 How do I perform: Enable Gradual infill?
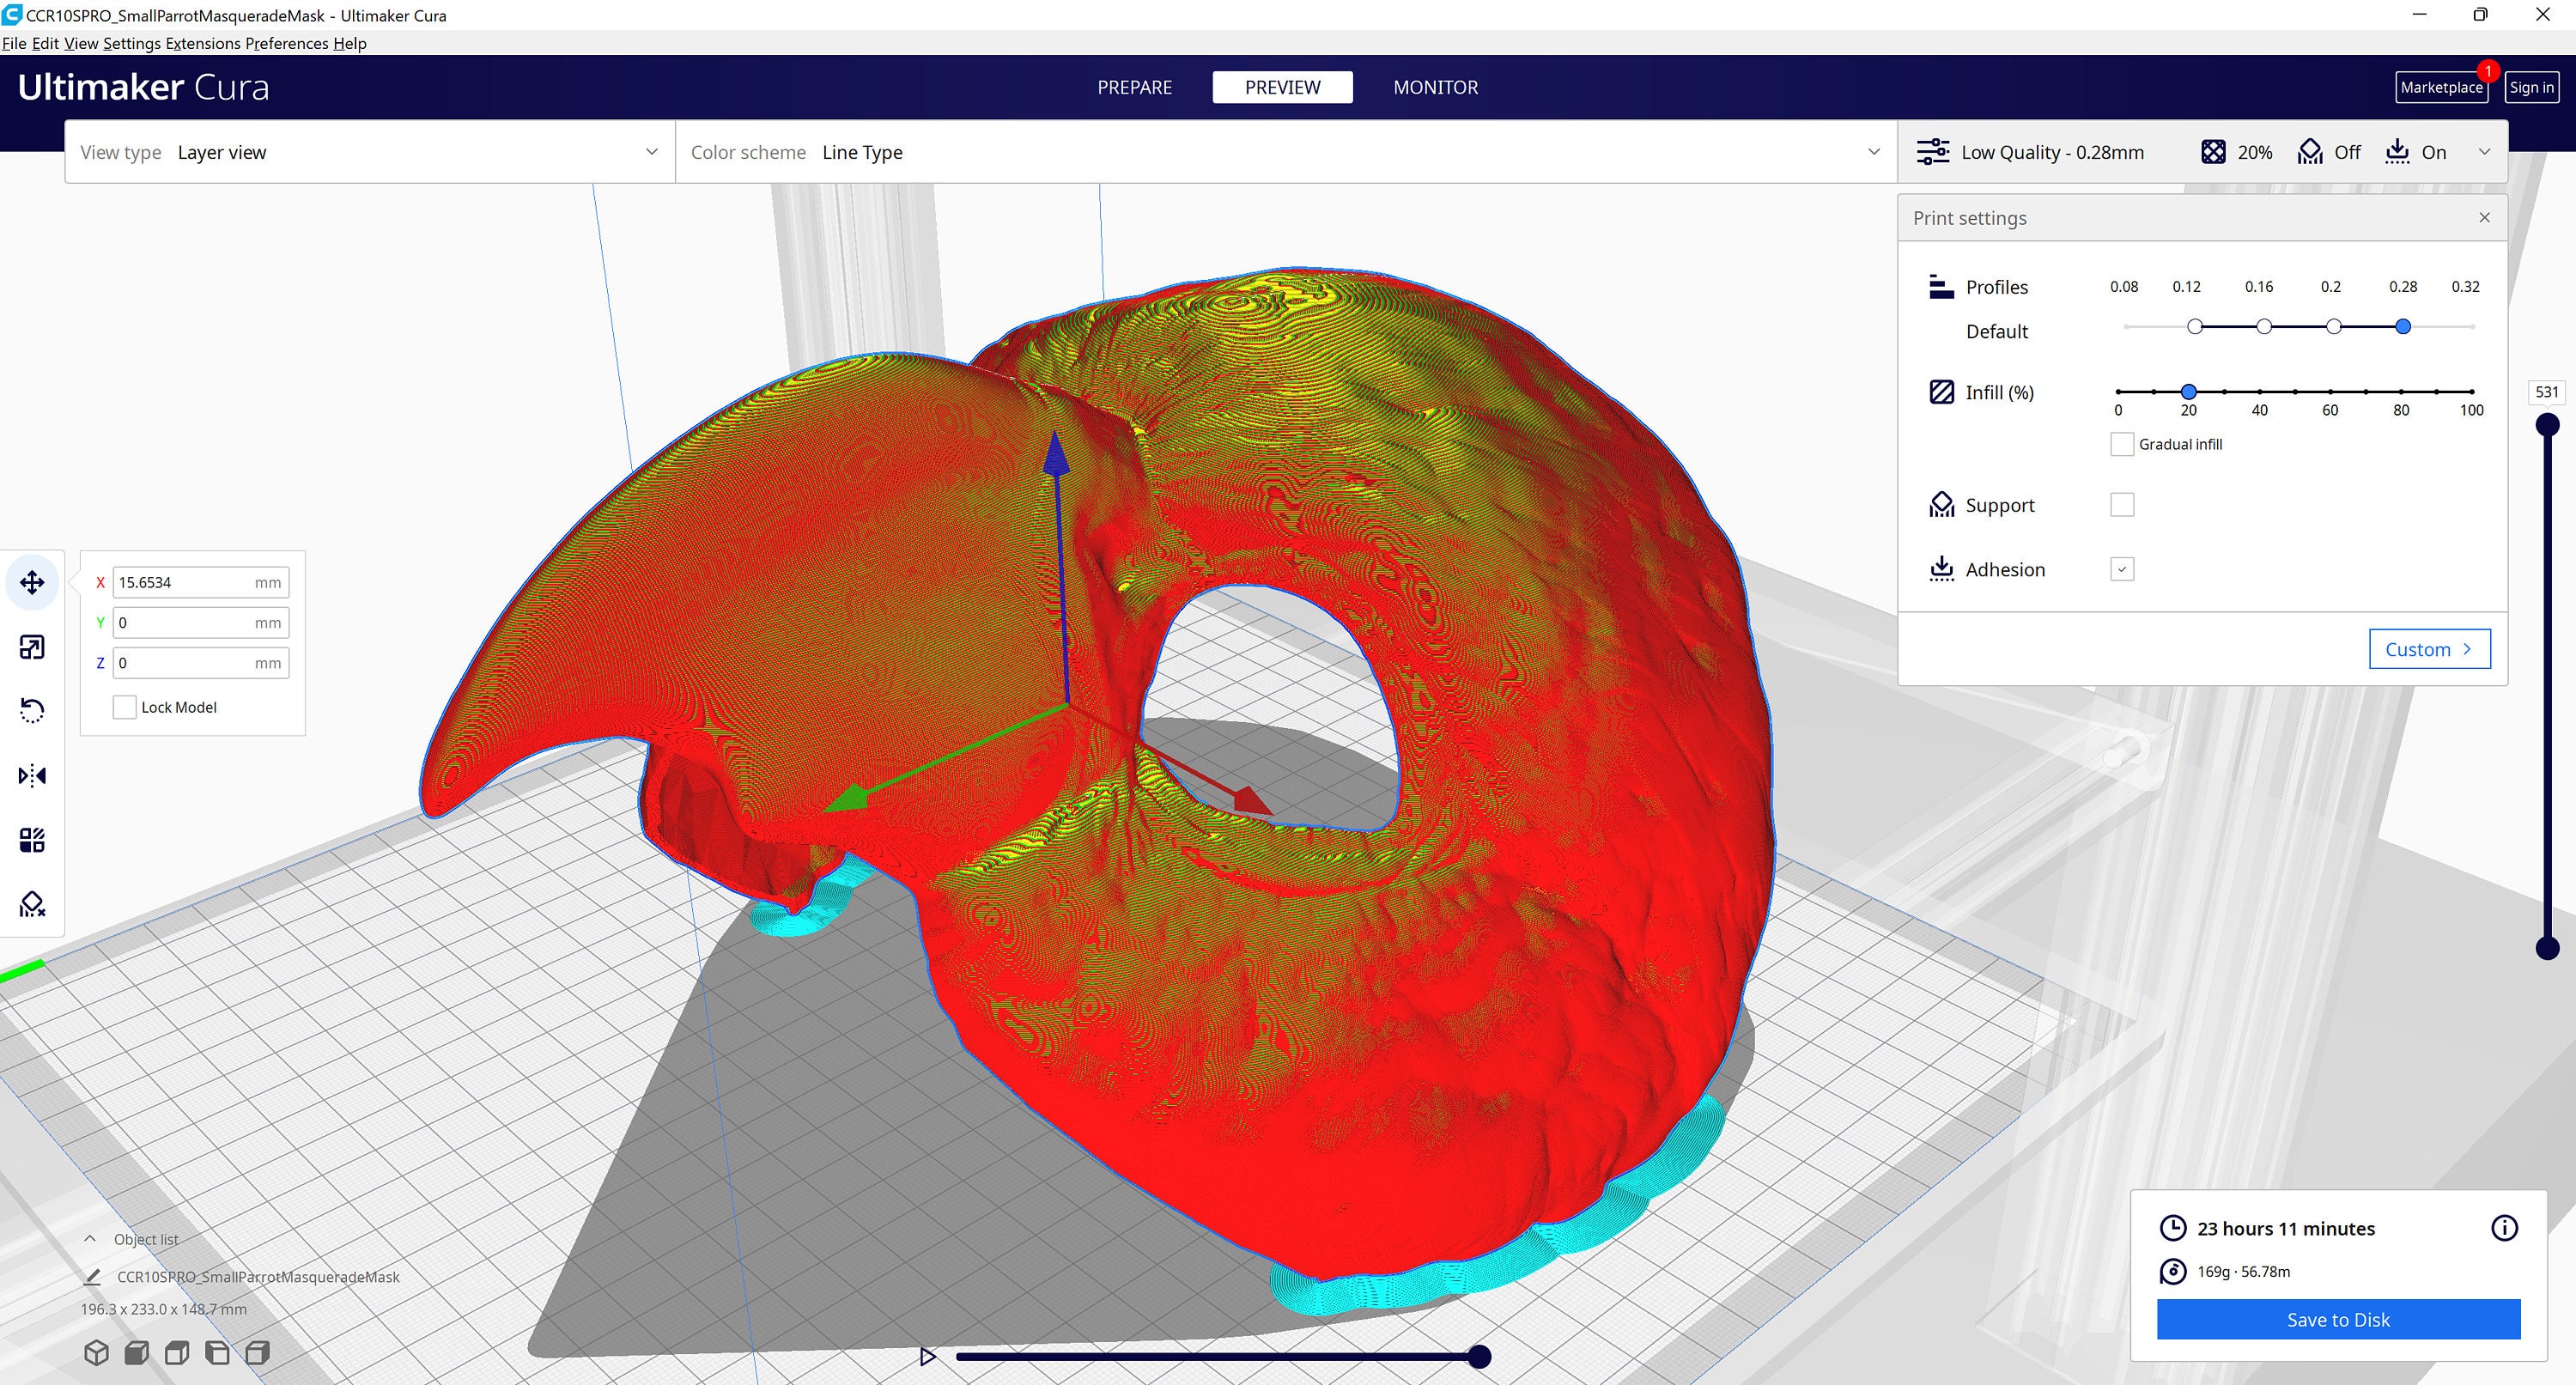[x=2122, y=443]
